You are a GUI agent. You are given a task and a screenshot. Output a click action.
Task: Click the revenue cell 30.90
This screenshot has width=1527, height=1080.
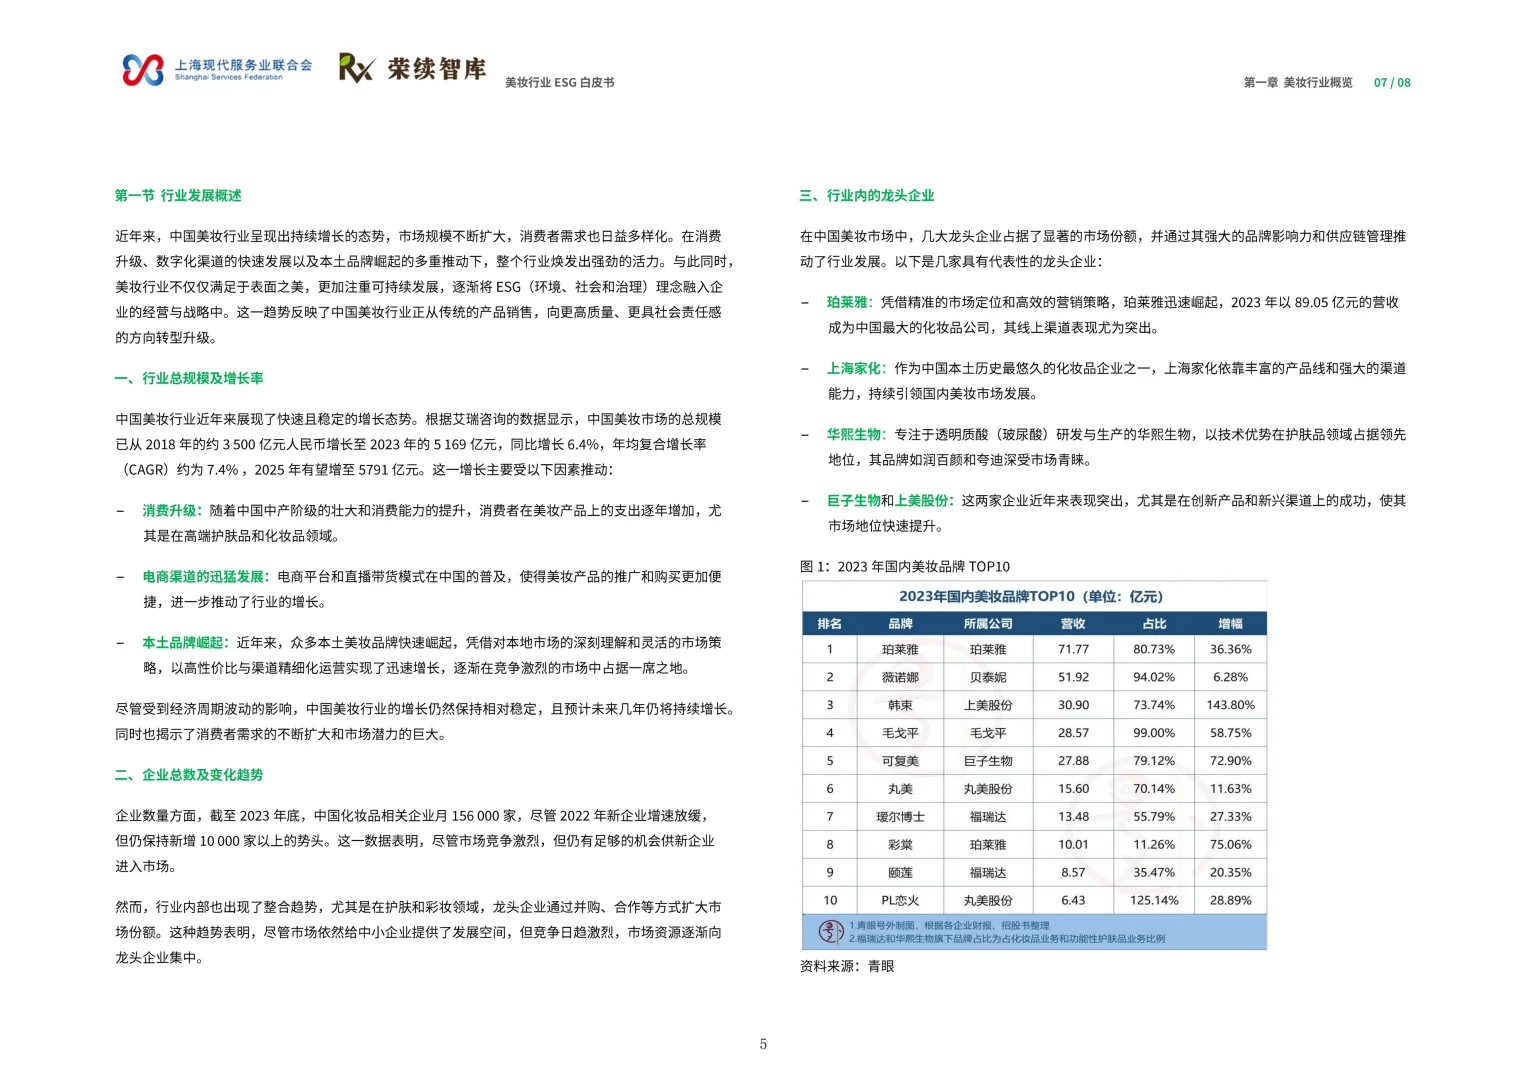[x=1073, y=706]
